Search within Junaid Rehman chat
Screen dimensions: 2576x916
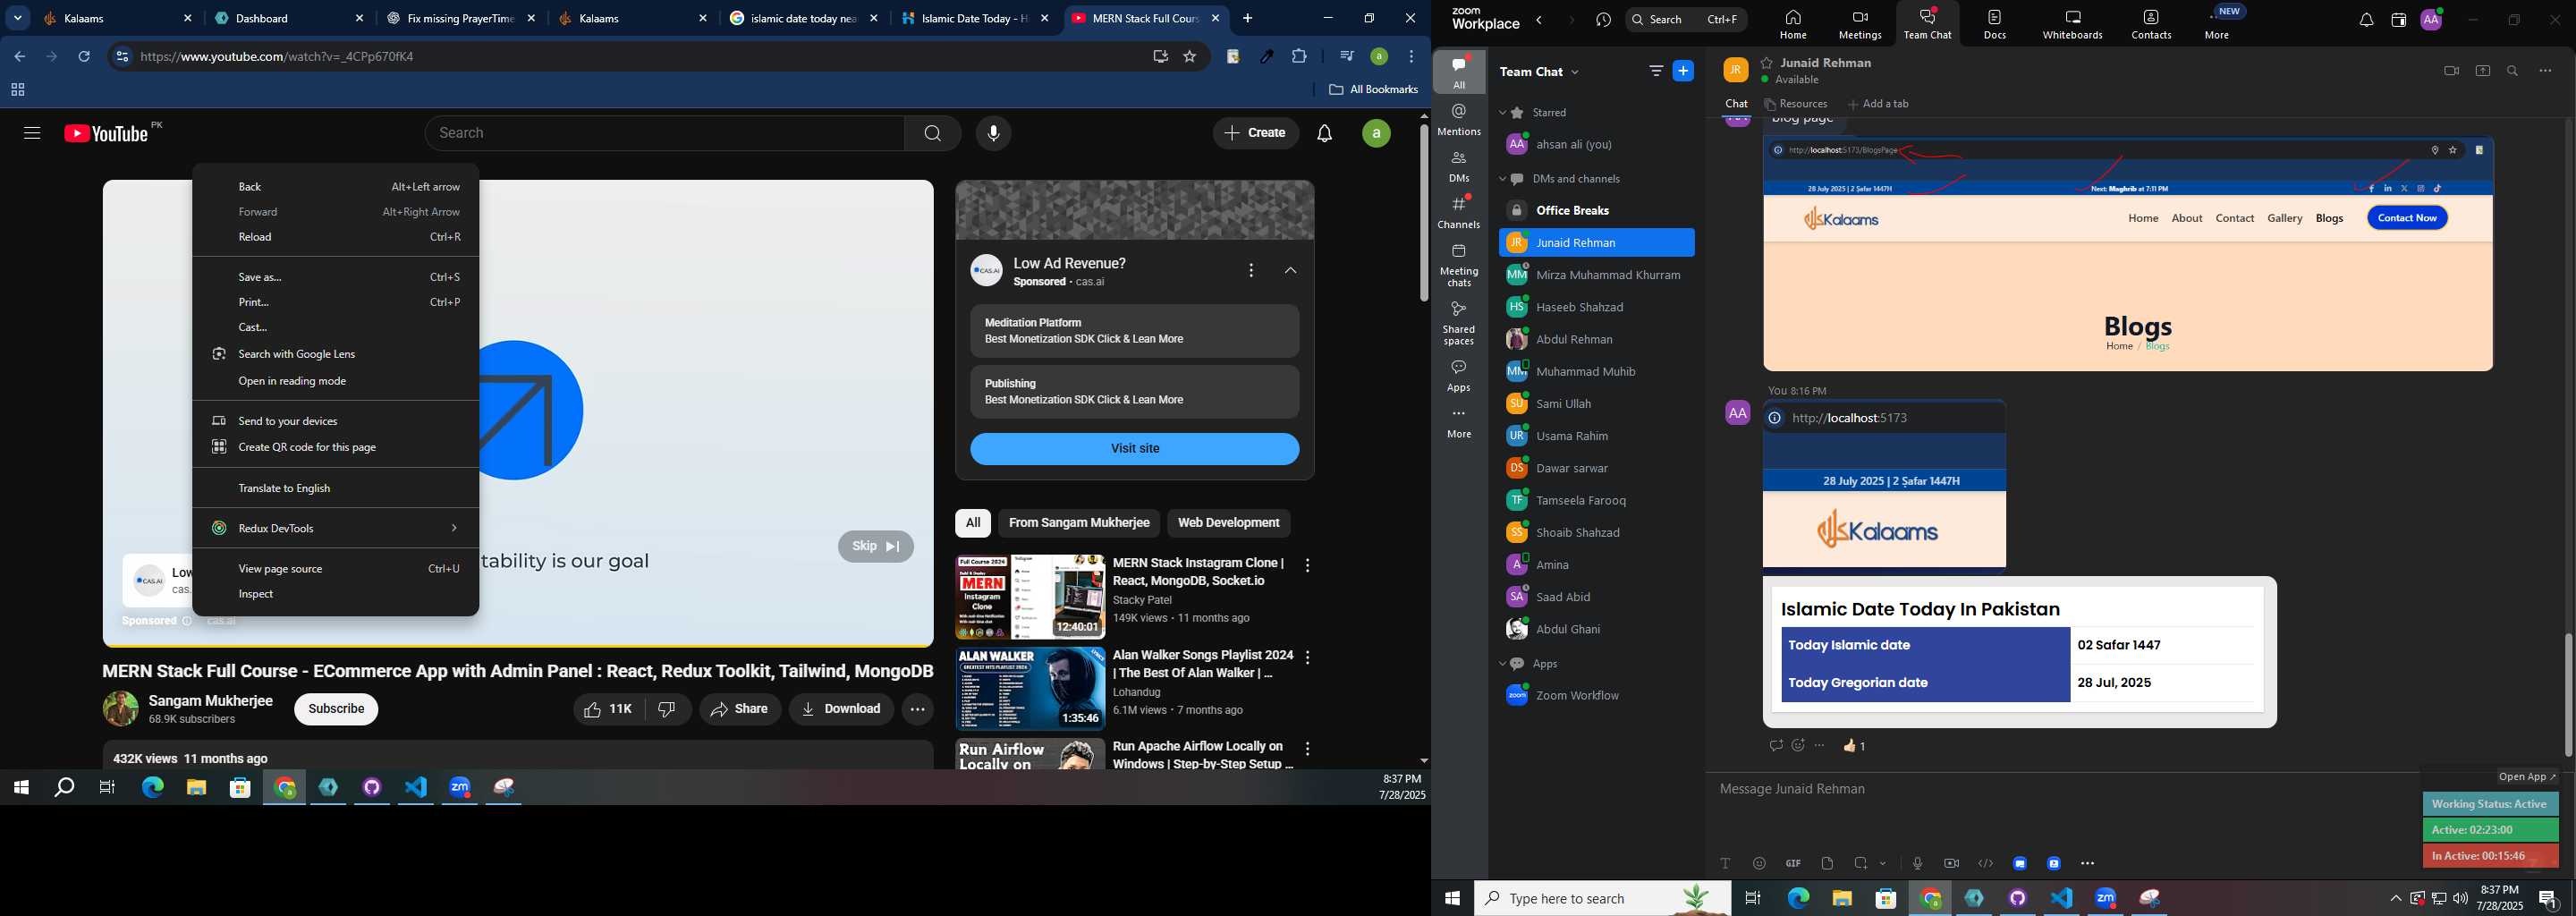2513,71
